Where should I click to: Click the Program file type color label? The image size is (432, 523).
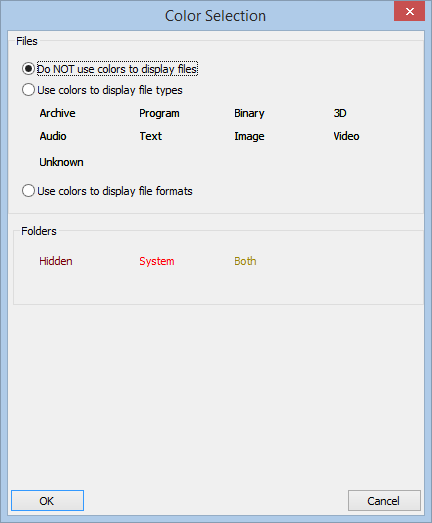click(159, 113)
